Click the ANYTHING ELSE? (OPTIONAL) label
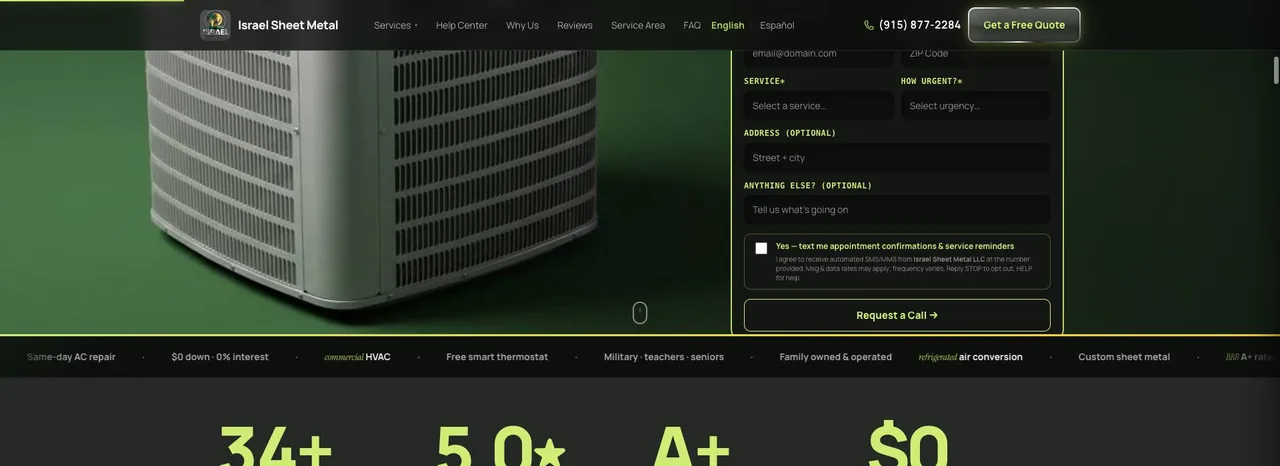Screen dimensions: 1280x466 tap(808, 185)
